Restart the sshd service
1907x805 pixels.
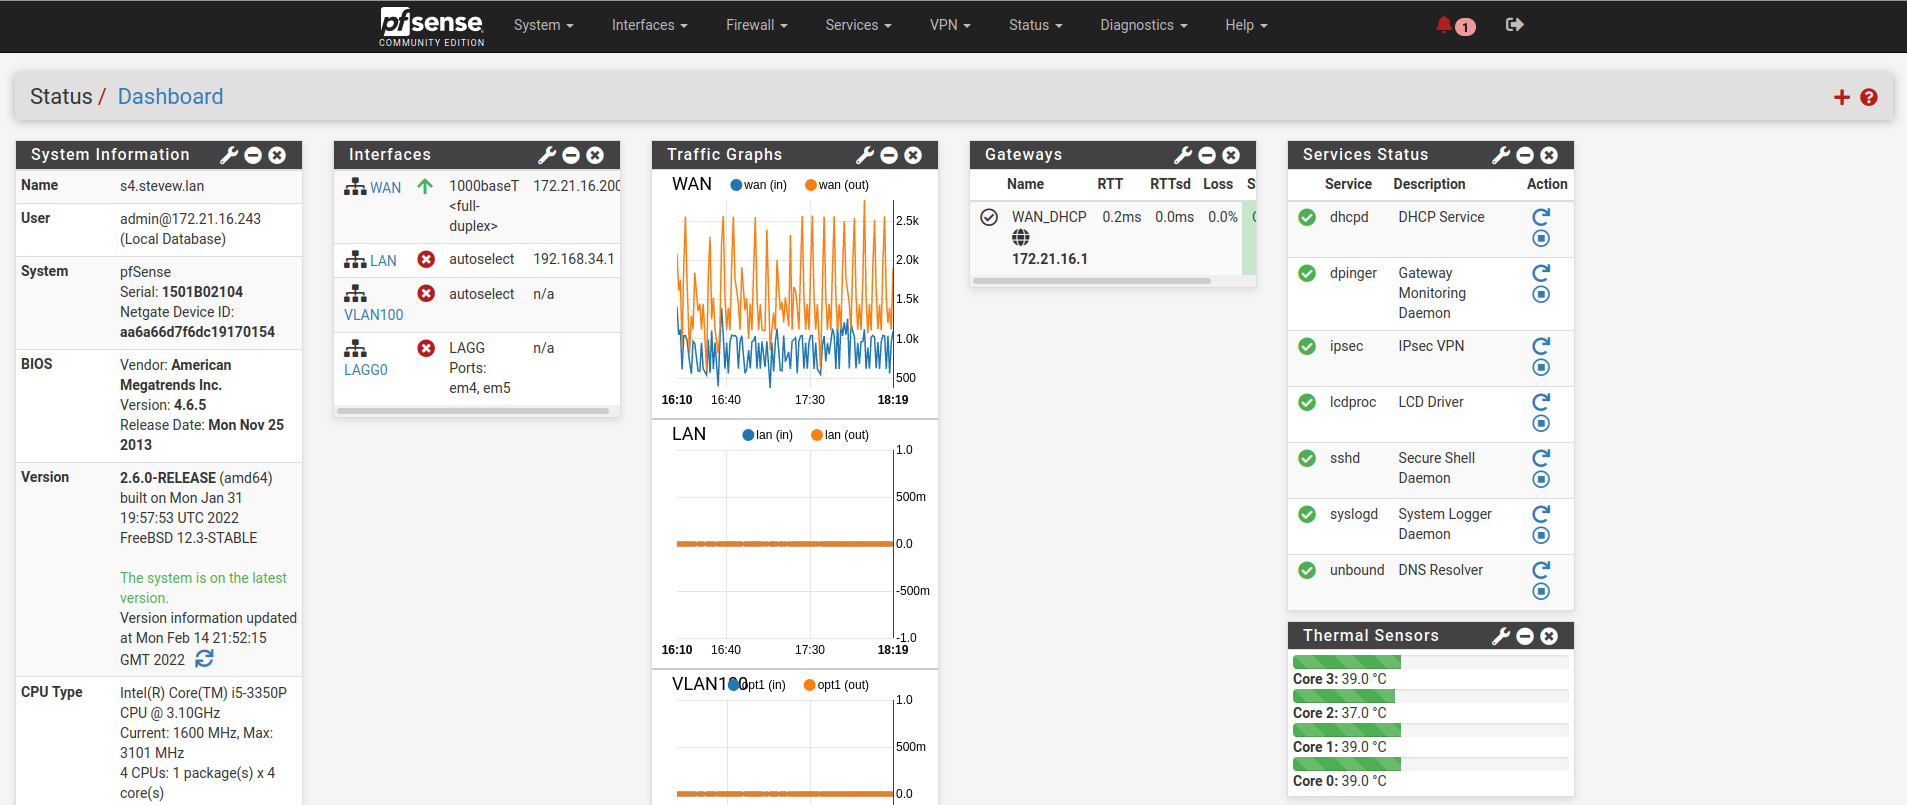pos(1541,457)
